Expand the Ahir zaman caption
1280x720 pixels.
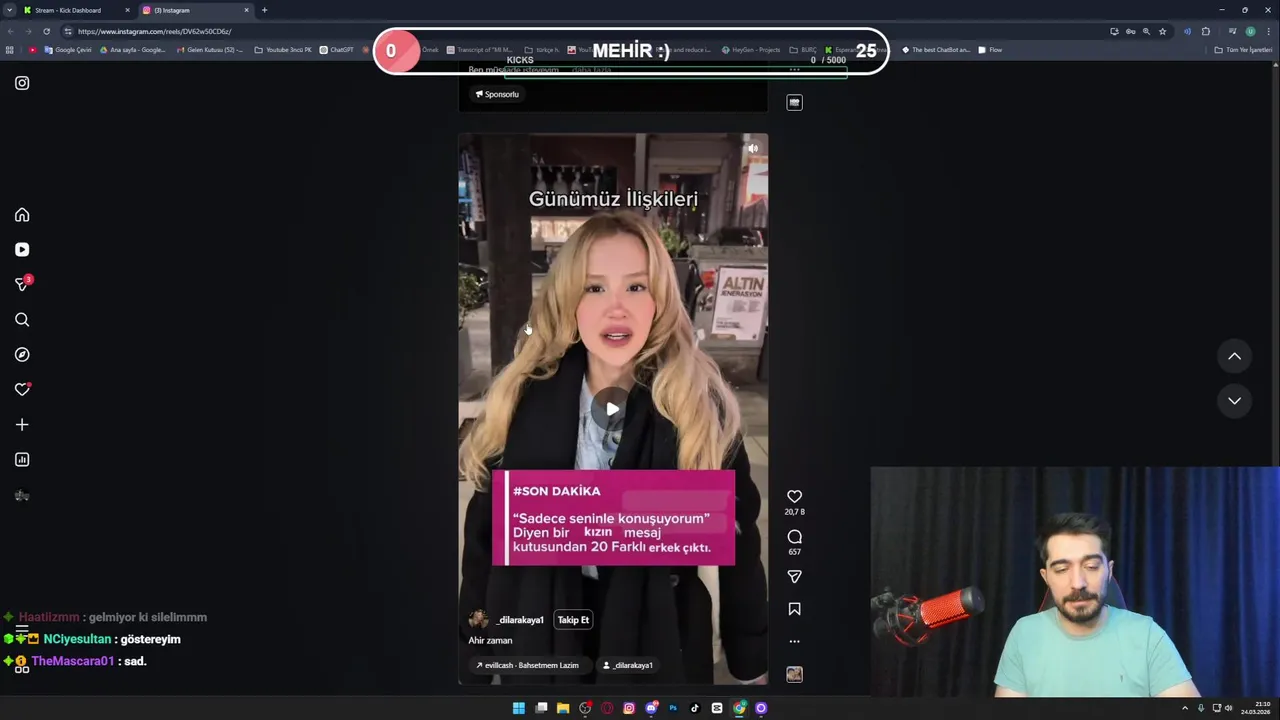tap(490, 640)
